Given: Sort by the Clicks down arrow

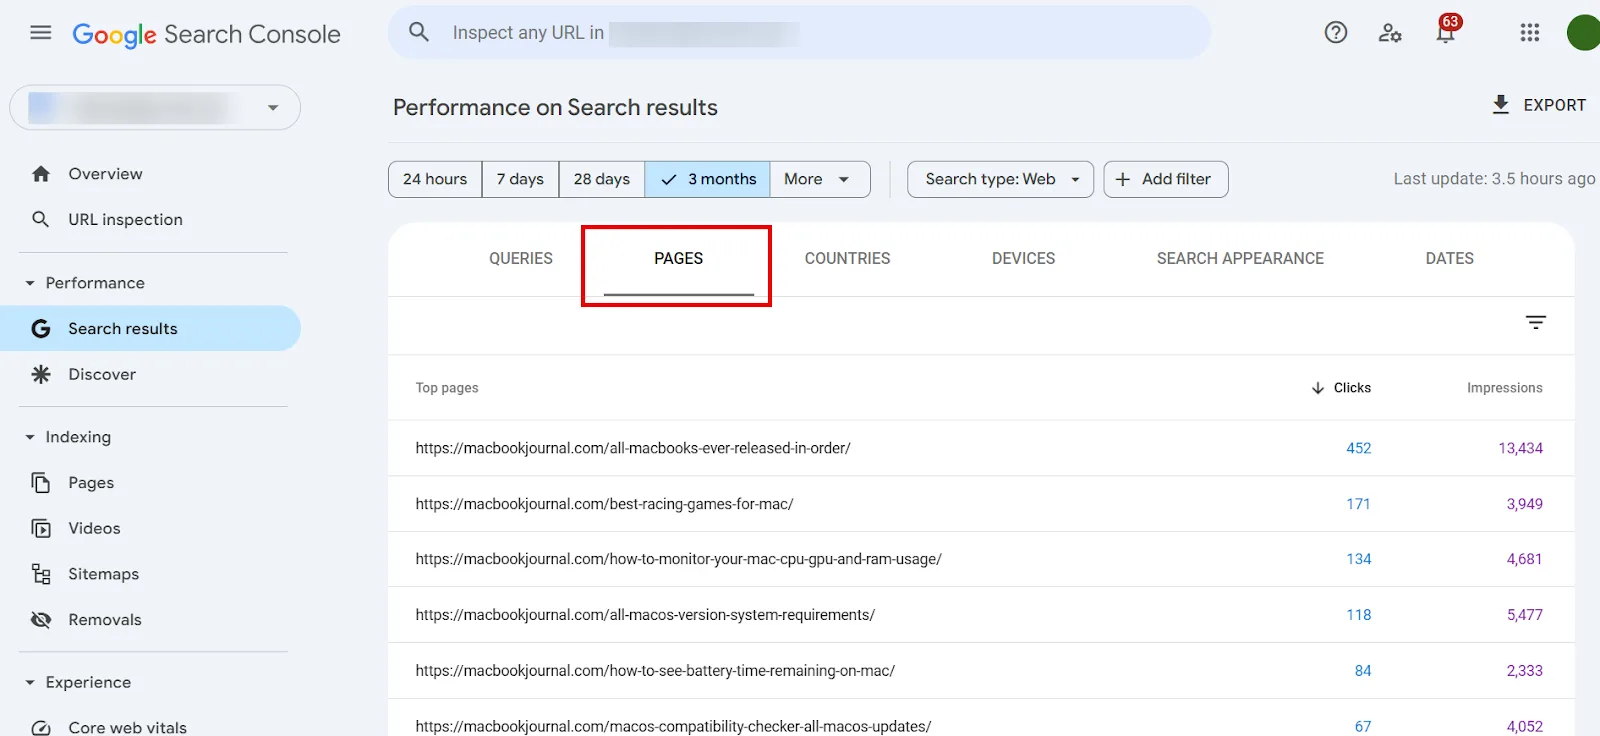Looking at the screenshot, I should pyautogui.click(x=1318, y=388).
